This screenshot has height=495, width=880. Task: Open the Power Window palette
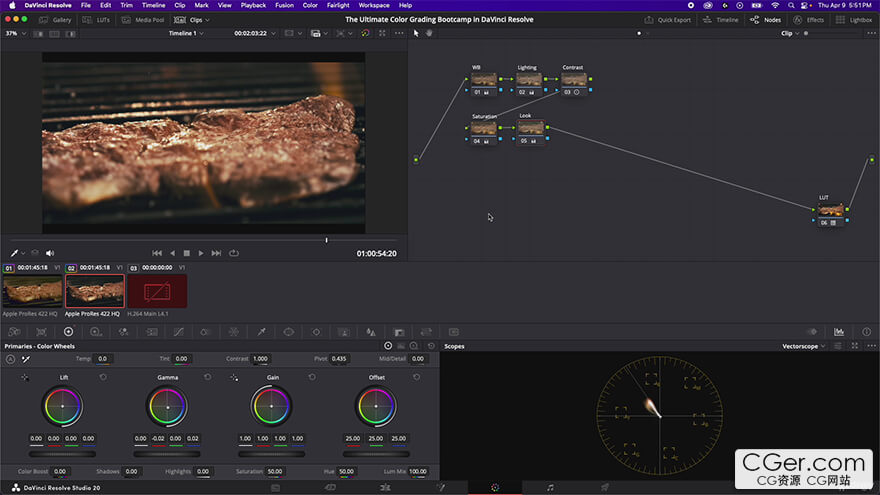click(288, 332)
